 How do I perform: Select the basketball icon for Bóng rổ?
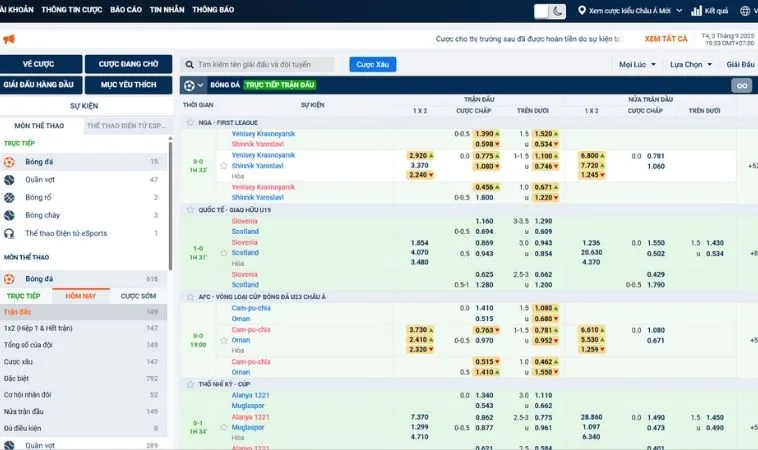9,198
